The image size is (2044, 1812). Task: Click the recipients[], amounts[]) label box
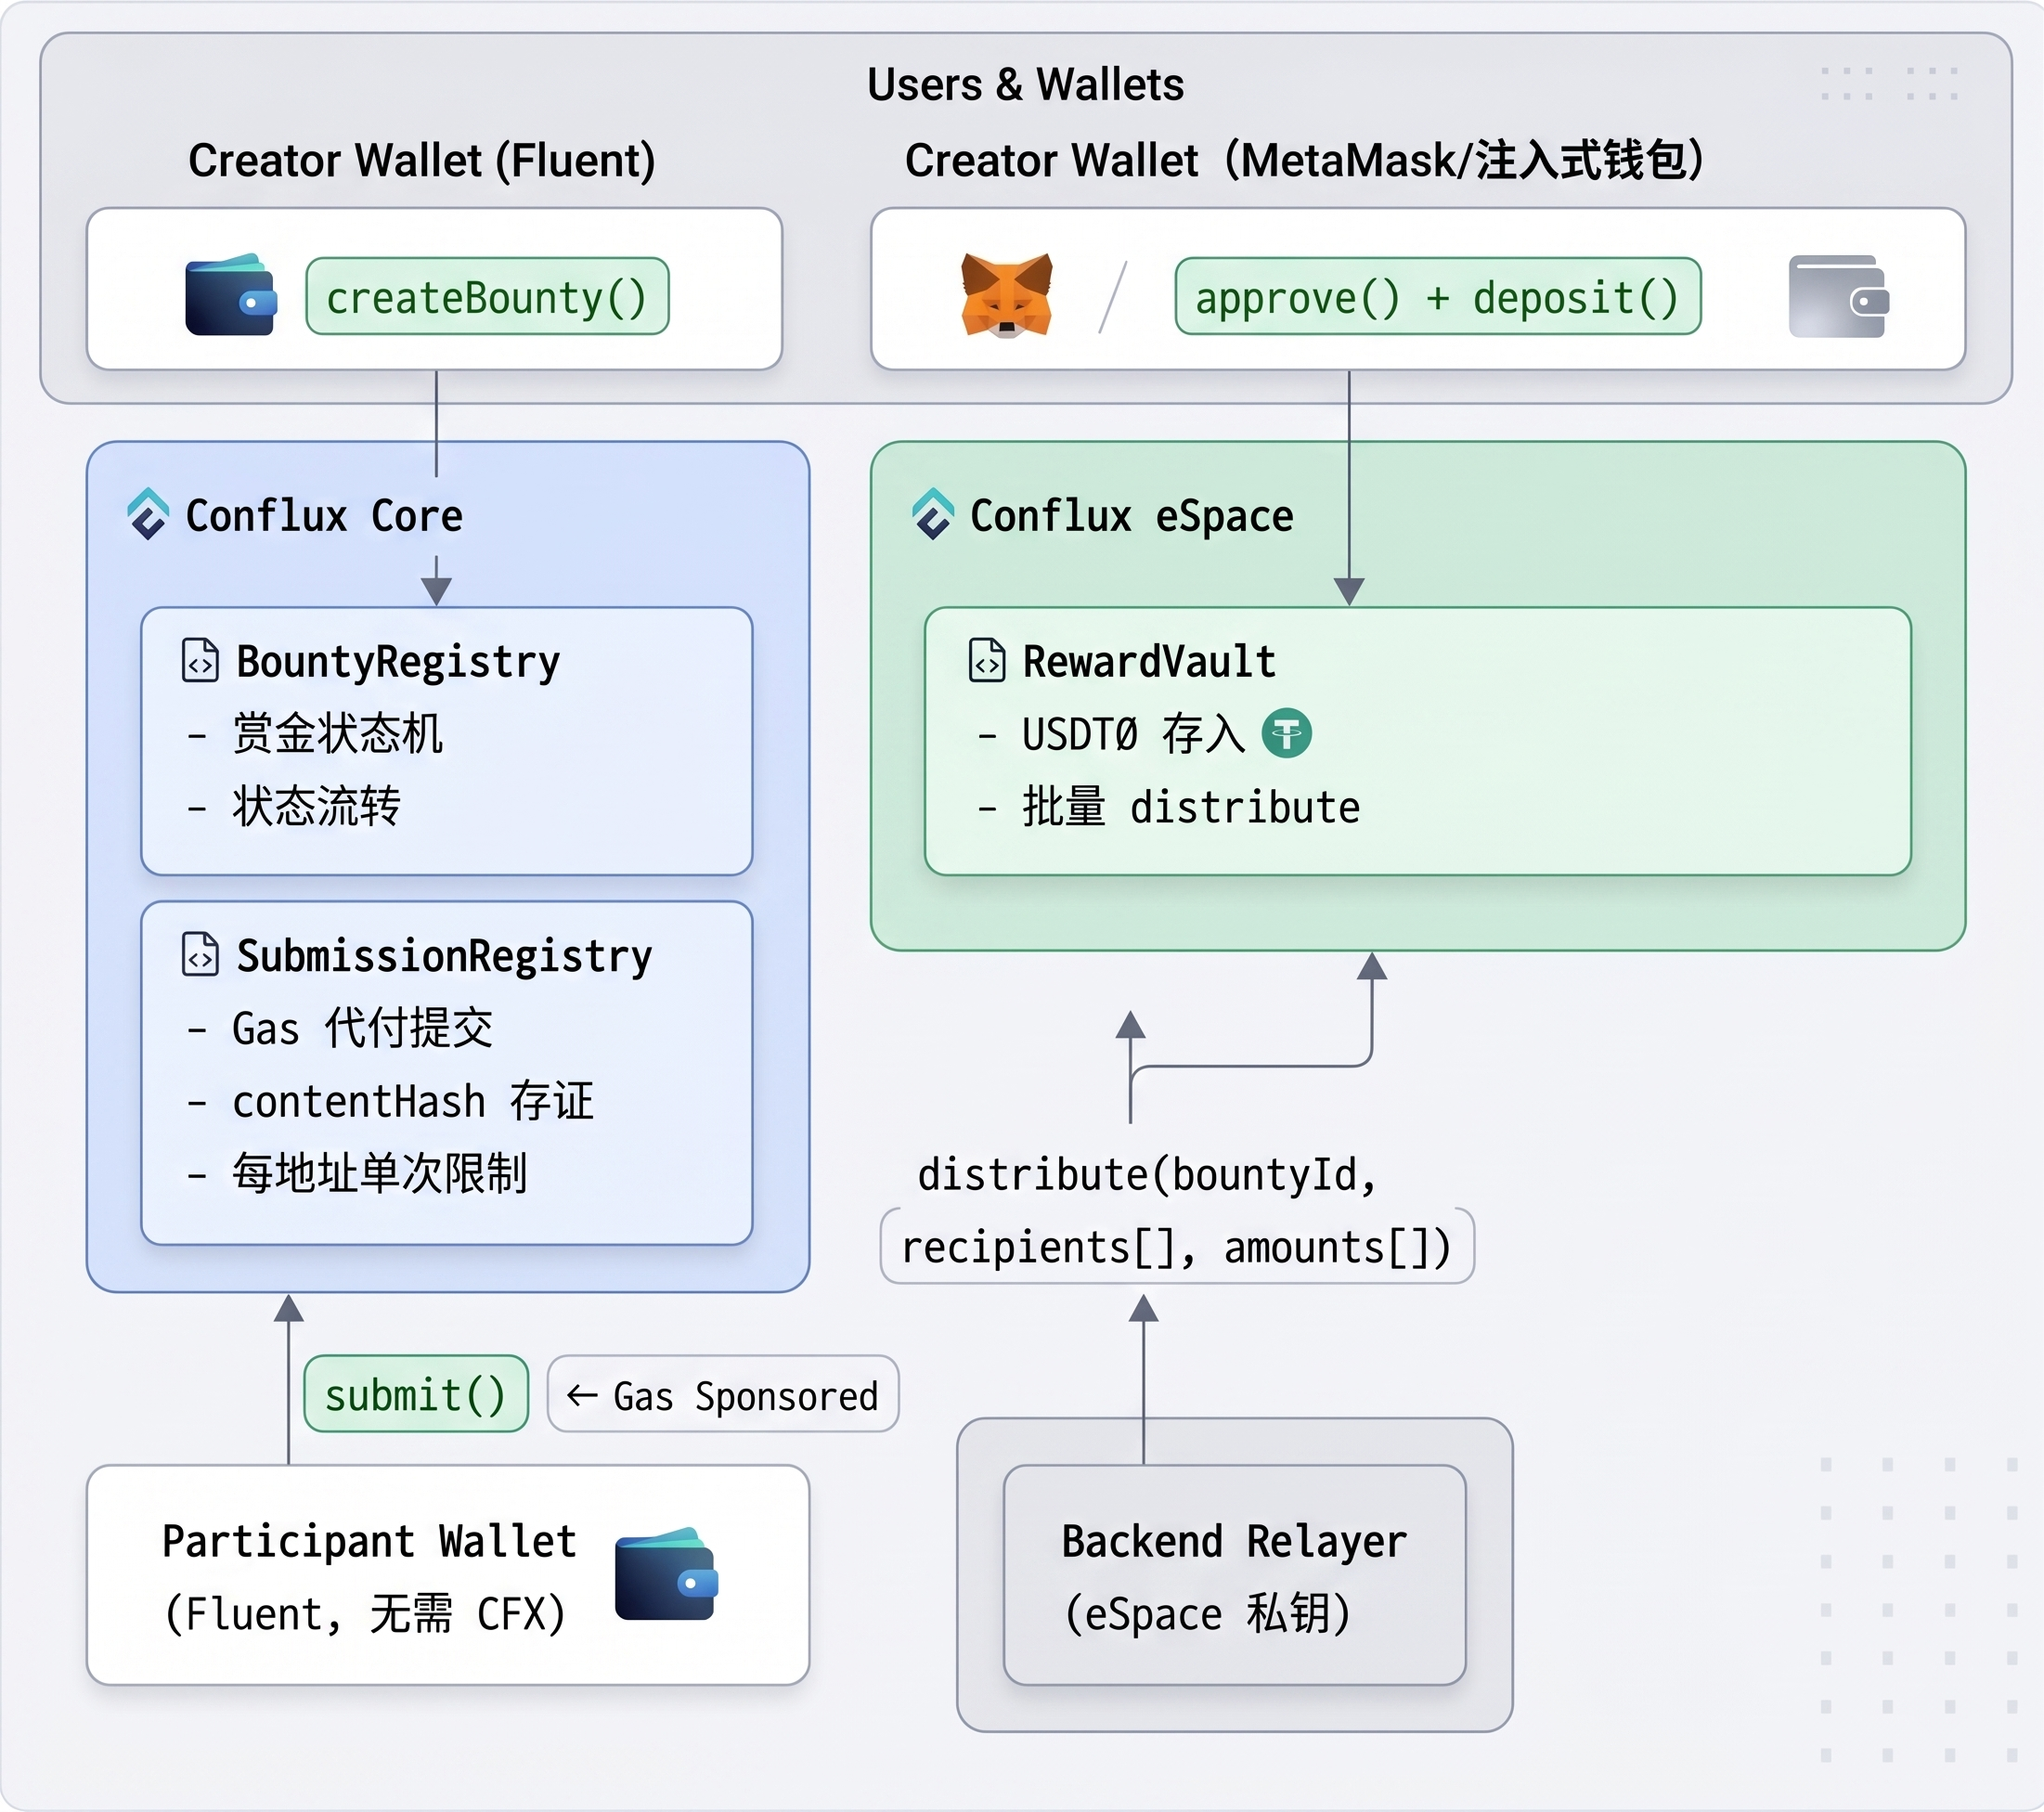coord(1176,1246)
